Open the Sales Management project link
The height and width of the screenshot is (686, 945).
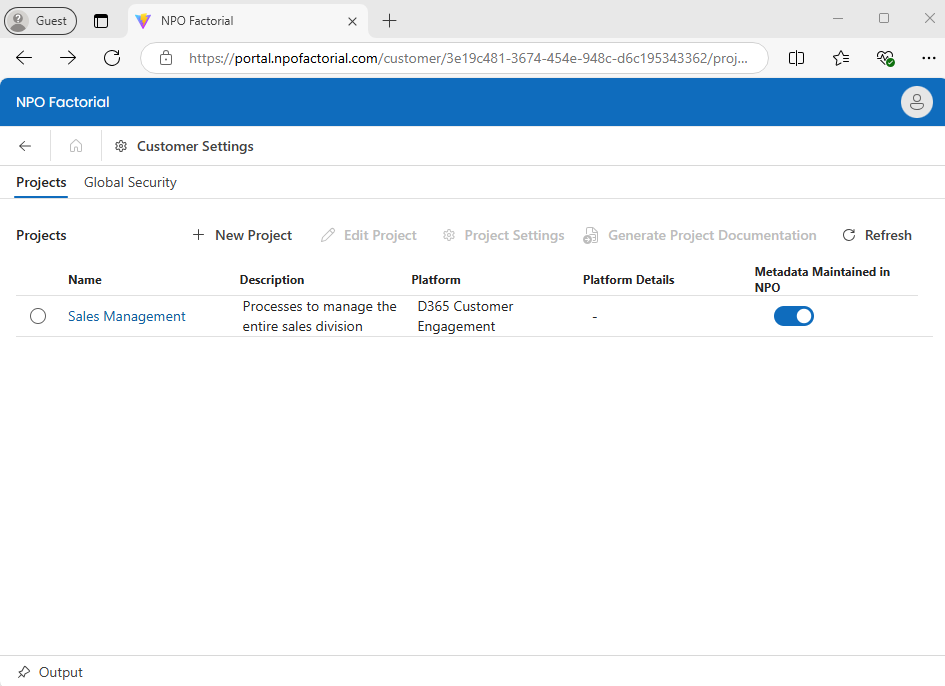click(127, 316)
